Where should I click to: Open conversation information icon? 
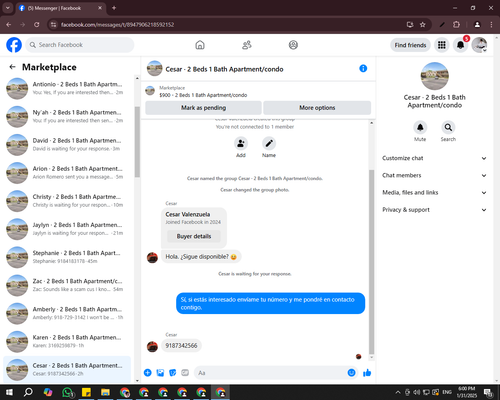pyautogui.click(x=363, y=68)
